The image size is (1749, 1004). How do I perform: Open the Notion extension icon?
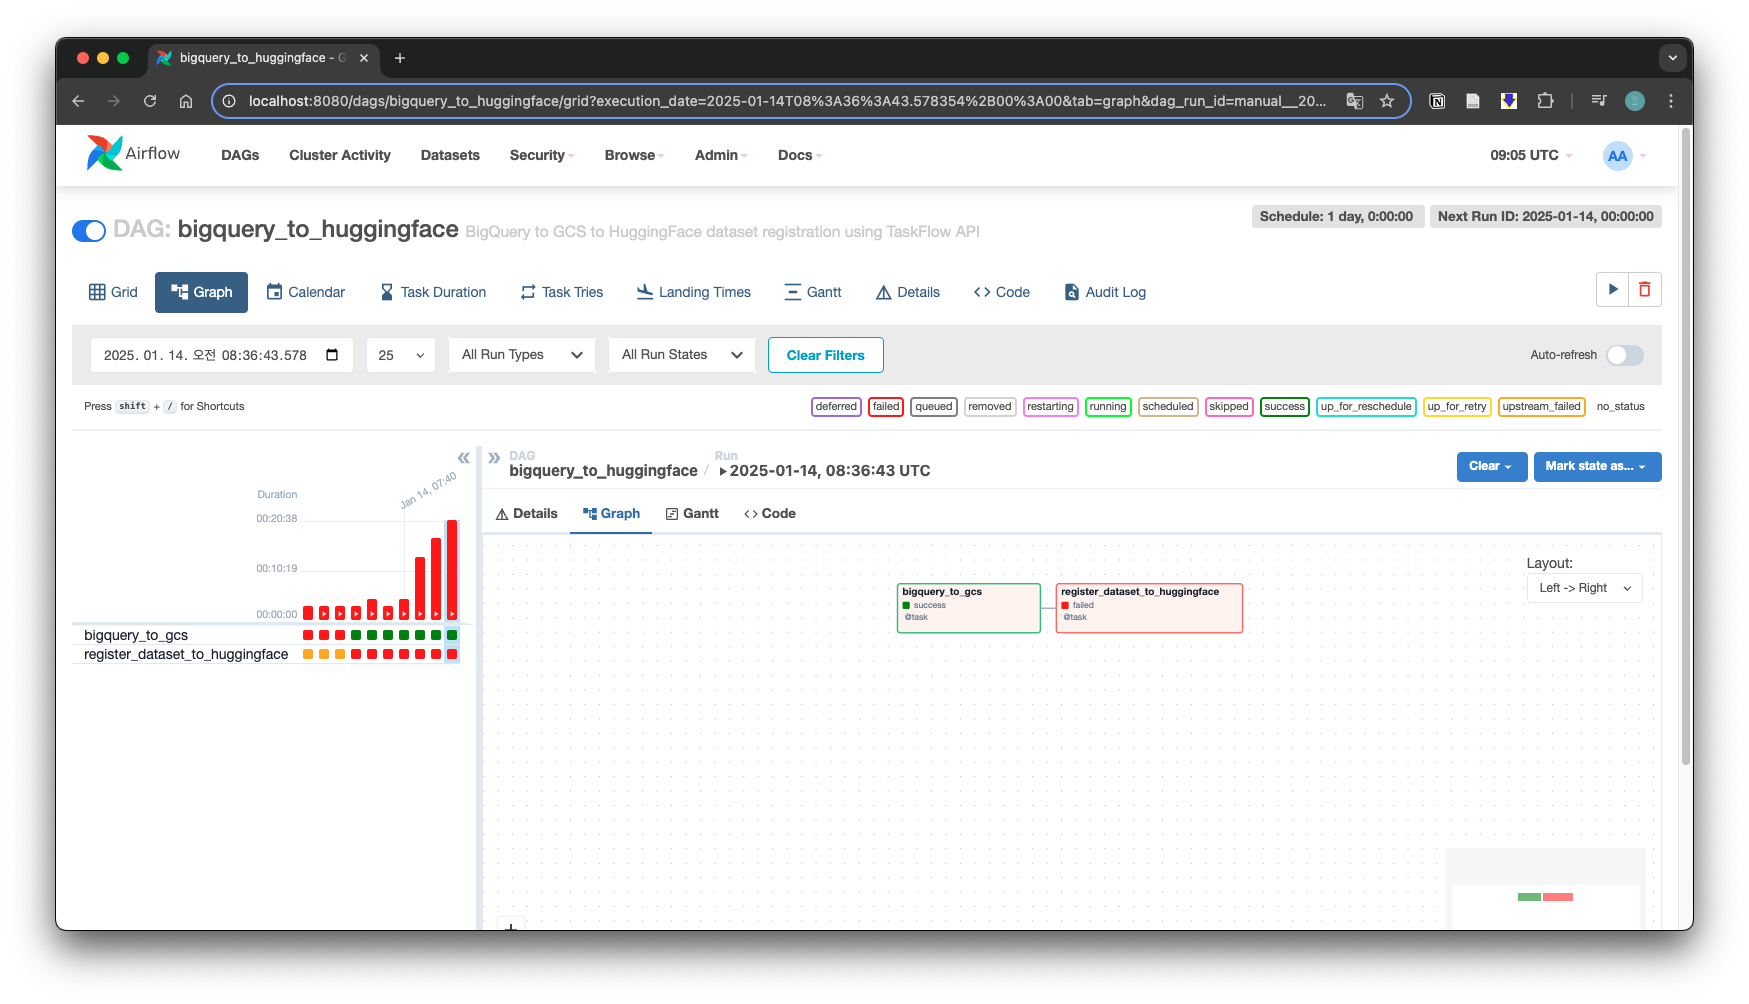pyautogui.click(x=1437, y=101)
